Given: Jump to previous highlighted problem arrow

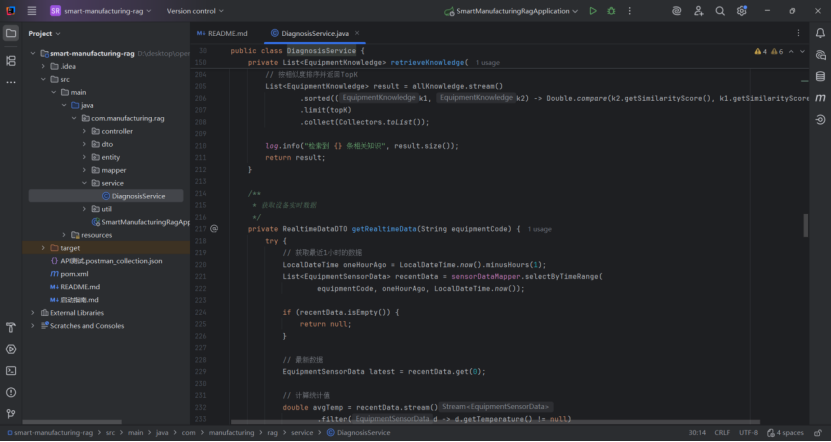Looking at the screenshot, I should [791, 51].
